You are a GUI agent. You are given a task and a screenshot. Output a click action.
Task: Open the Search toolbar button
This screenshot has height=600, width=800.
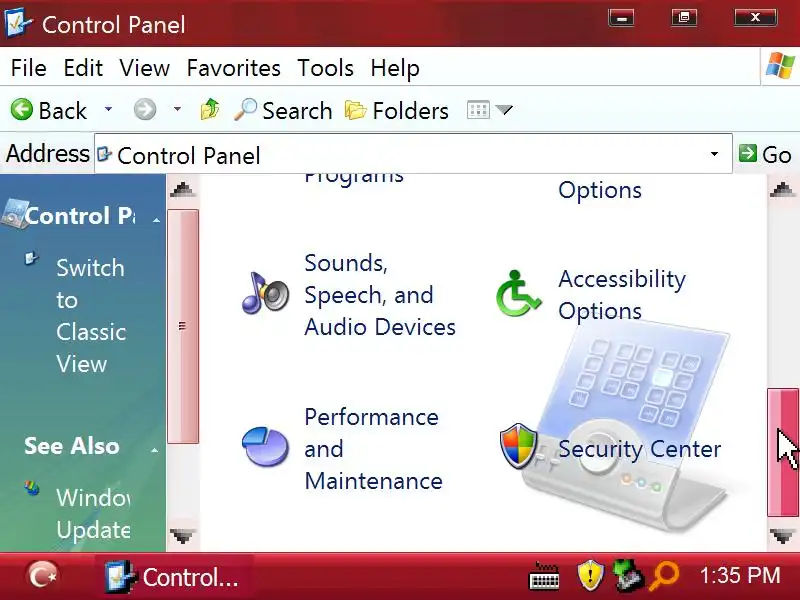(x=283, y=110)
